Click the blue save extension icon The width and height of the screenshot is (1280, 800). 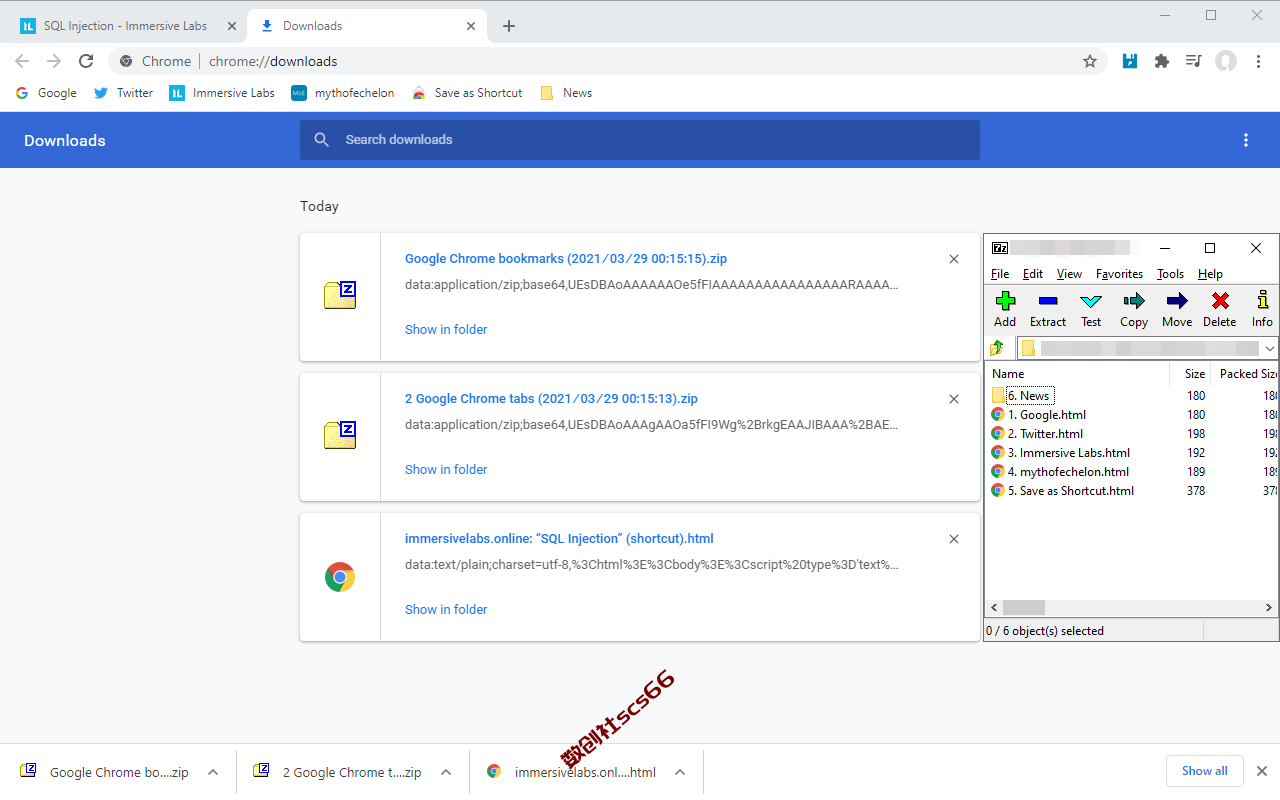coord(1130,61)
